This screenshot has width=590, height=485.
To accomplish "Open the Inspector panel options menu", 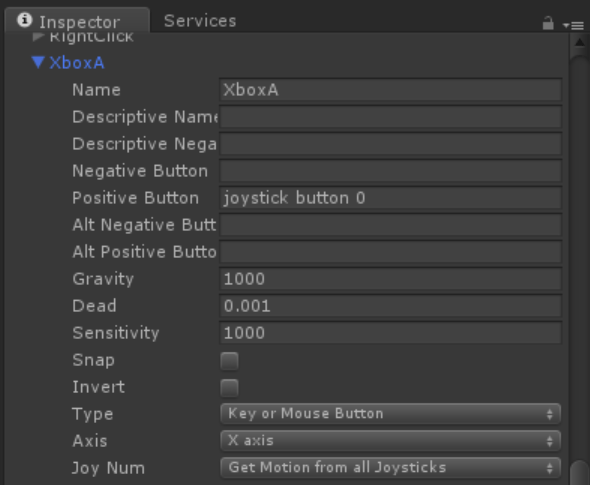I will (x=573, y=25).
